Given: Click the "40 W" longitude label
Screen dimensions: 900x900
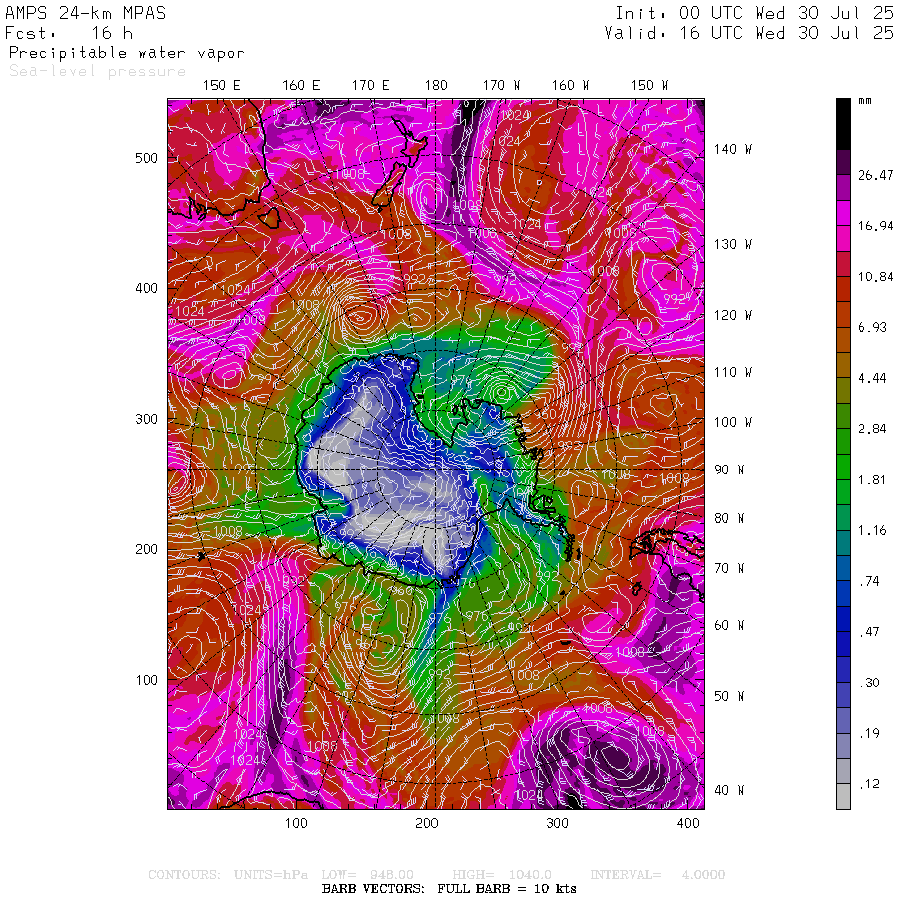Looking at the screenshot, I should point(729,790).
